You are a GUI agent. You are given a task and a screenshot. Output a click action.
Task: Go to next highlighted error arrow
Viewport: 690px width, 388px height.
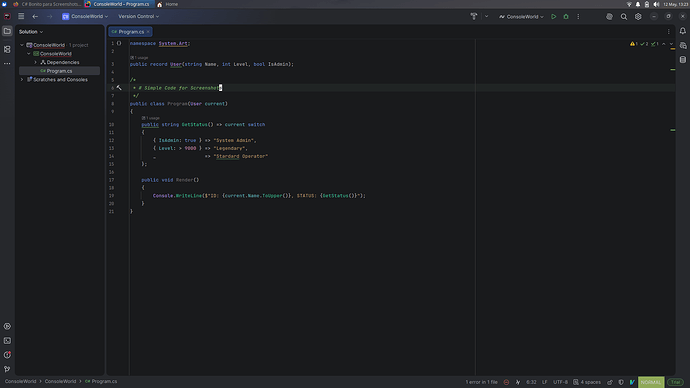pyautogui.click(x=671, y=44)
